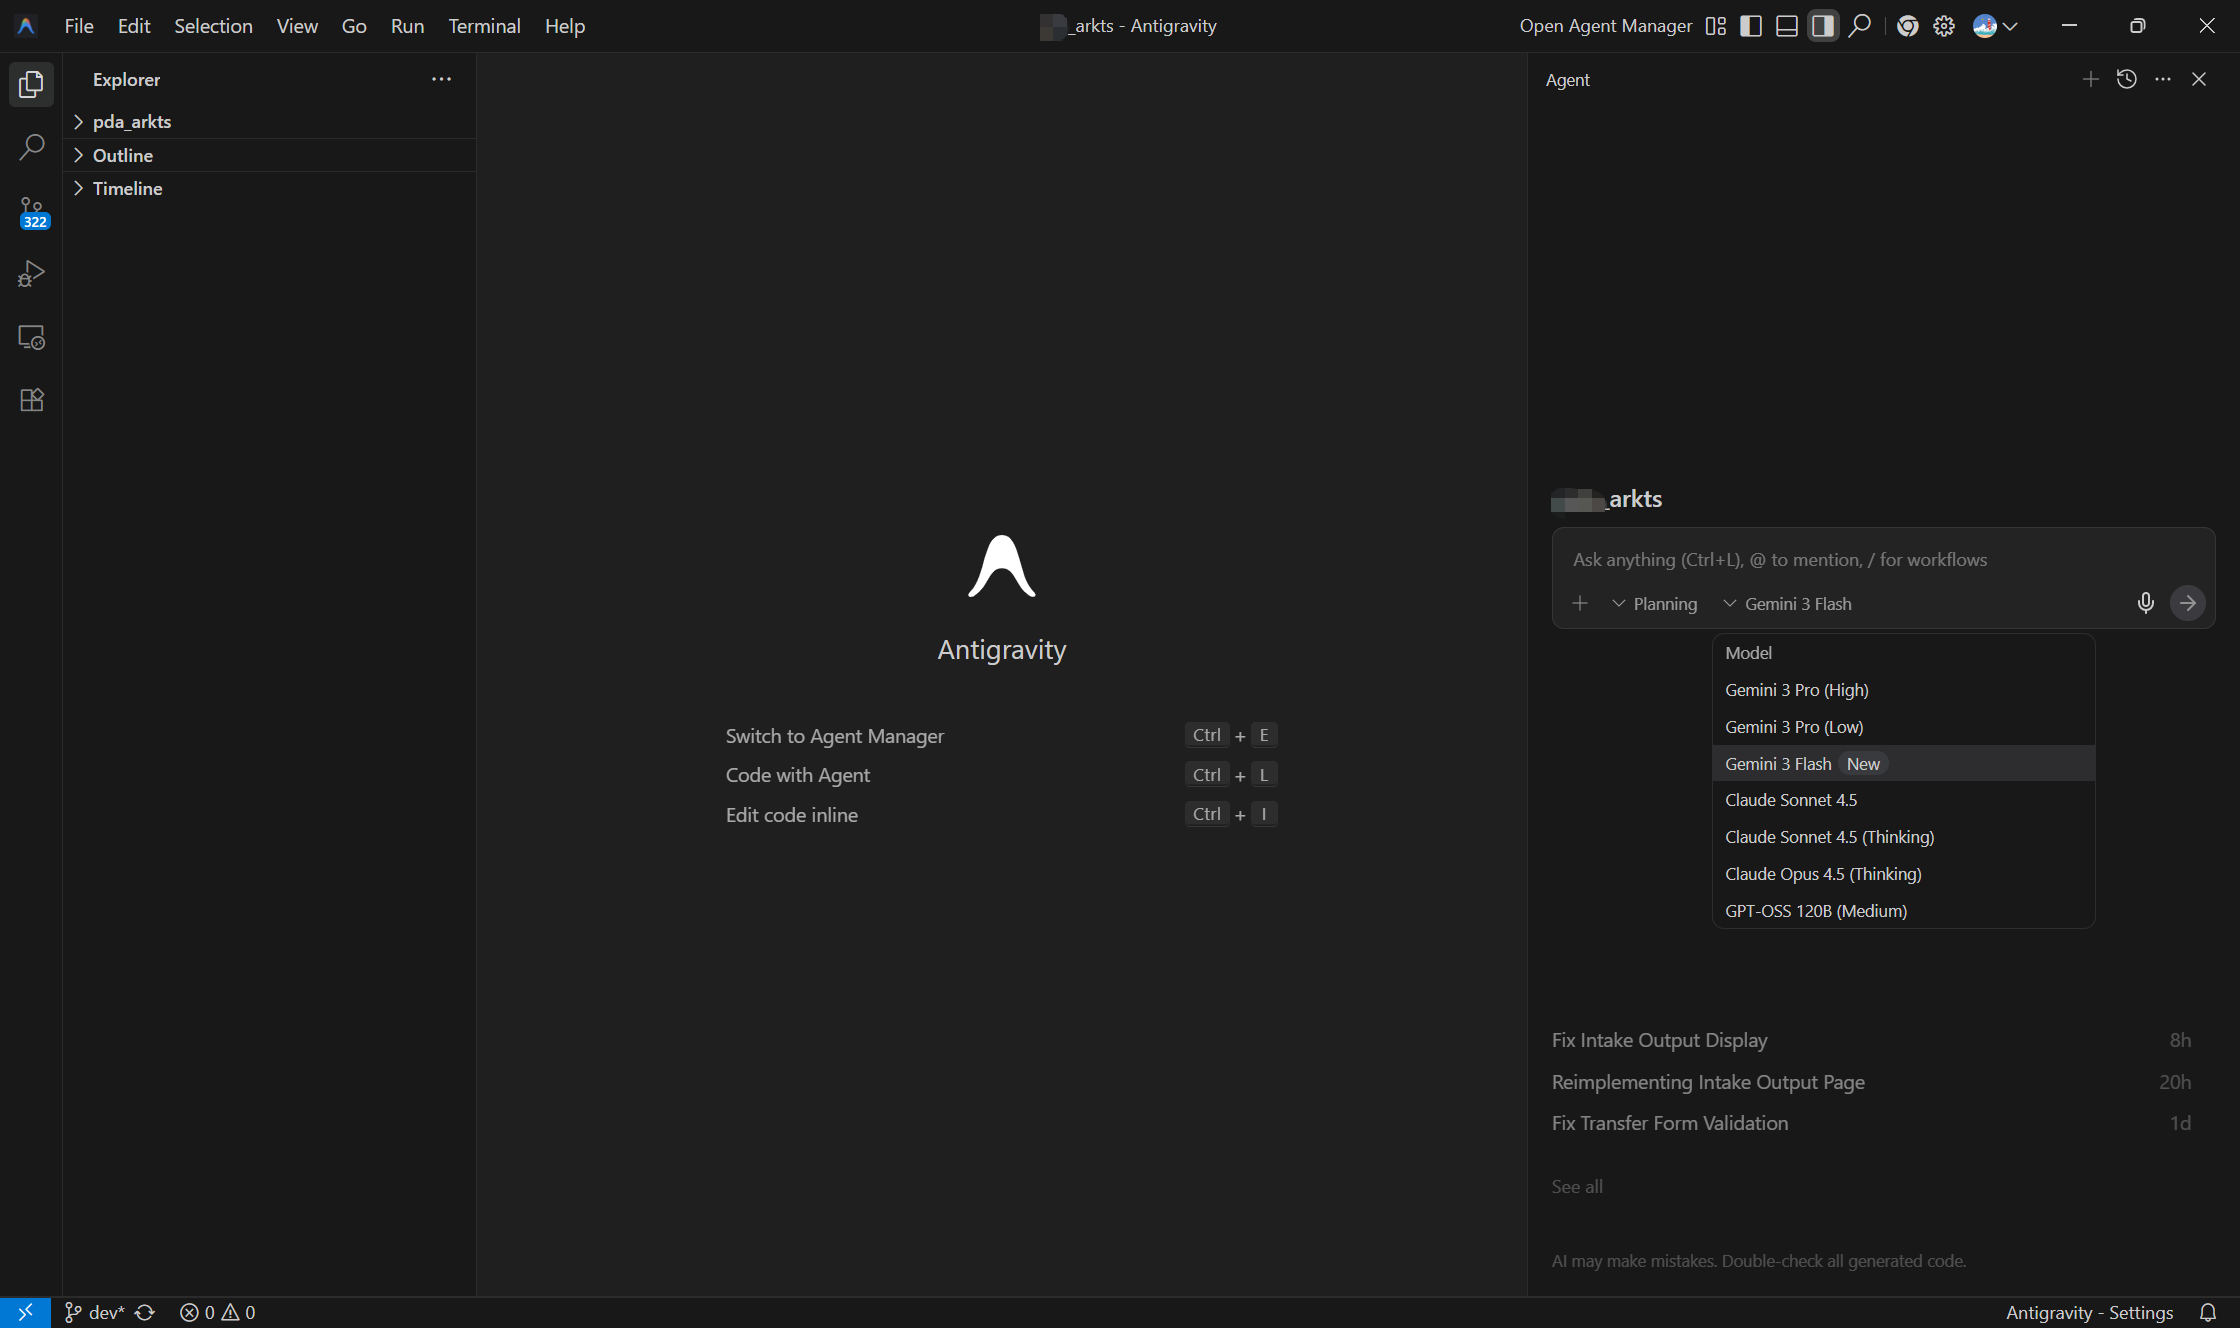
Task: Click See all conversations link
Action: coord(1577,1186)
